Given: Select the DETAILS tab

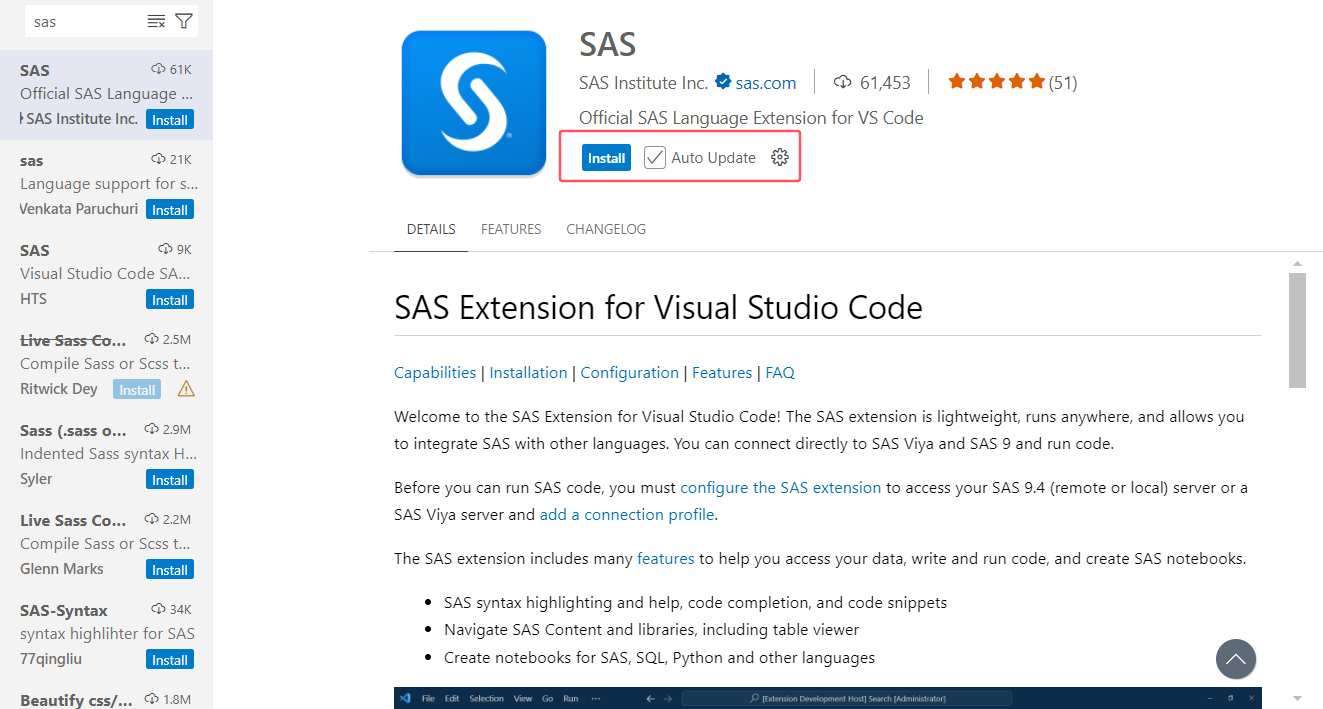Looking at the screenshot, I should point(431,229).
